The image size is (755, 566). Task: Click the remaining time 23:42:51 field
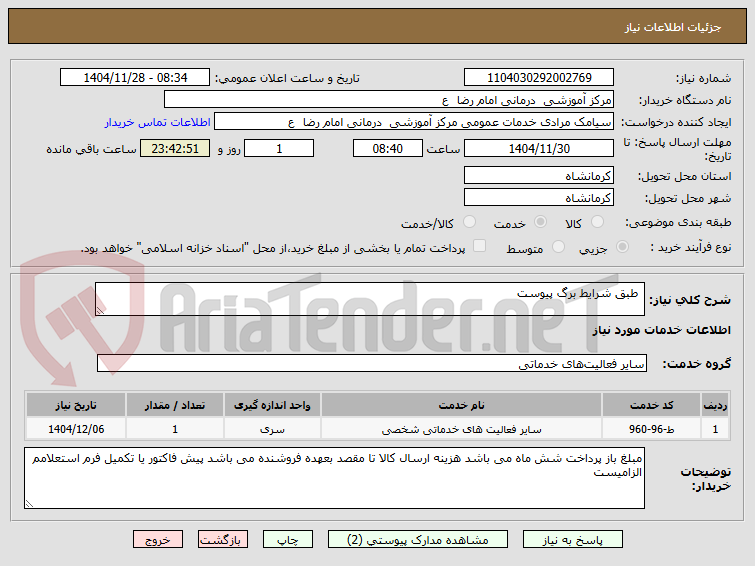pyautogui.click(x=175, y=148)
